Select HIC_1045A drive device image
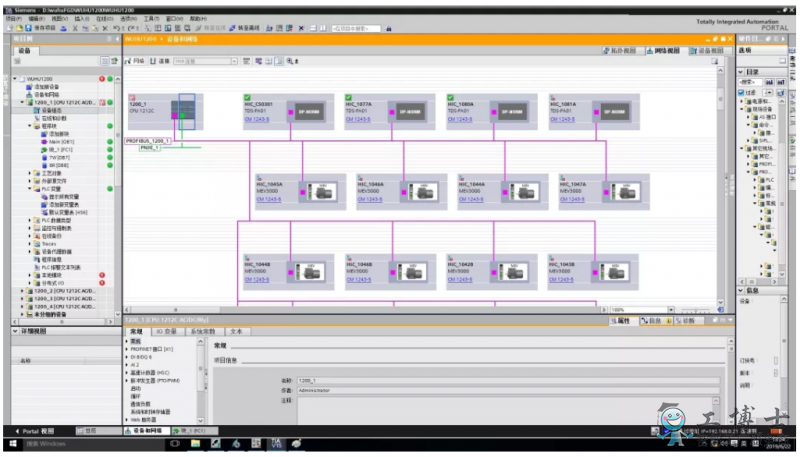This screenshot has height=457, width=800. [x=321, y=192]
